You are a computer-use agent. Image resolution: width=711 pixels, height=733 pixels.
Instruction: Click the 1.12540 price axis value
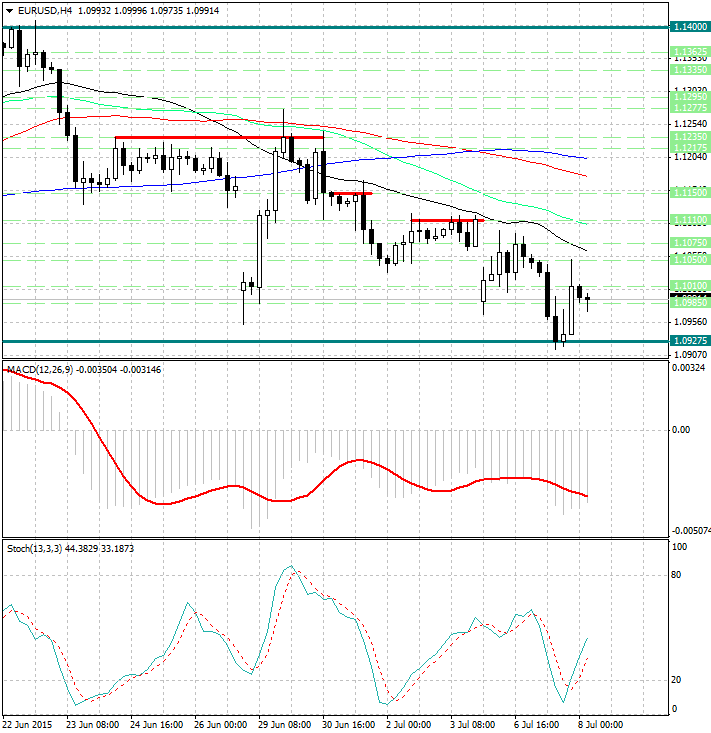pyautogui.click(x=690, y=124)
